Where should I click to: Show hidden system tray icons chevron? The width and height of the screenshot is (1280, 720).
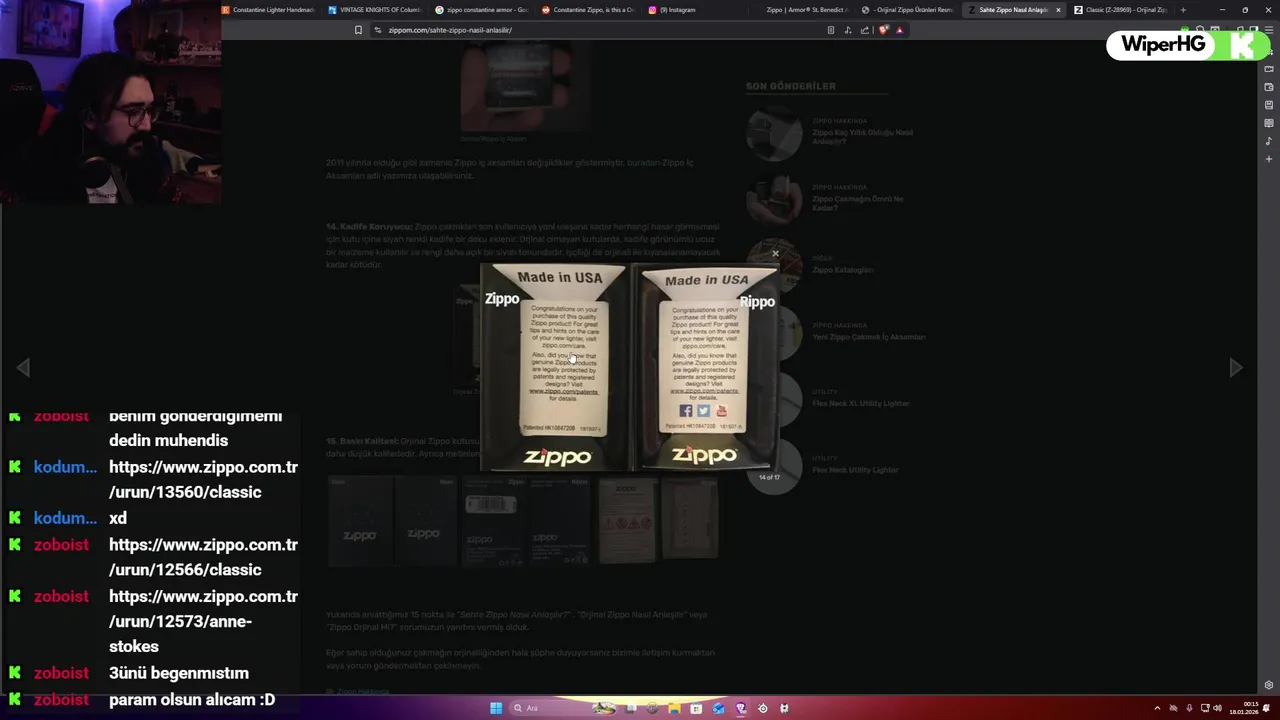[x=1157, y=708]
